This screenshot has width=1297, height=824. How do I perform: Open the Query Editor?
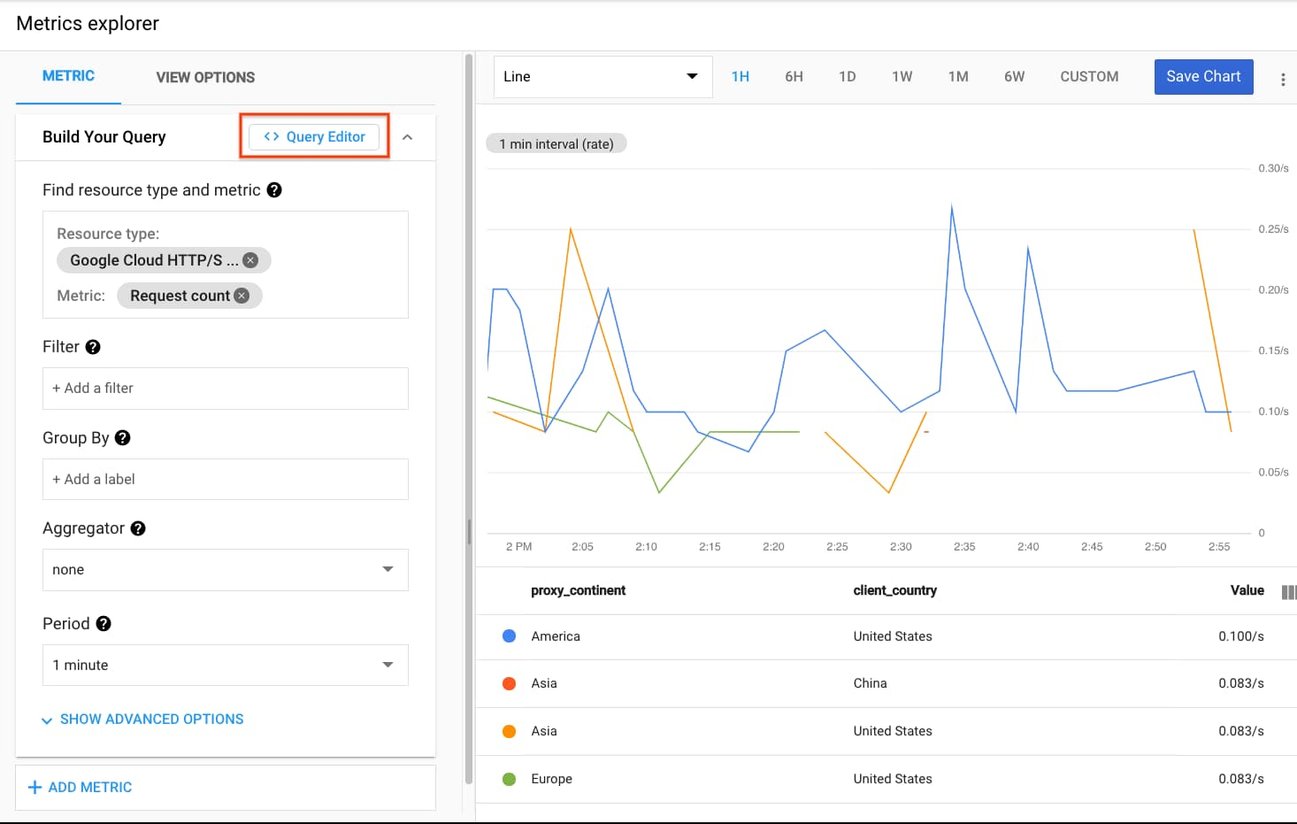click(314, 136)
